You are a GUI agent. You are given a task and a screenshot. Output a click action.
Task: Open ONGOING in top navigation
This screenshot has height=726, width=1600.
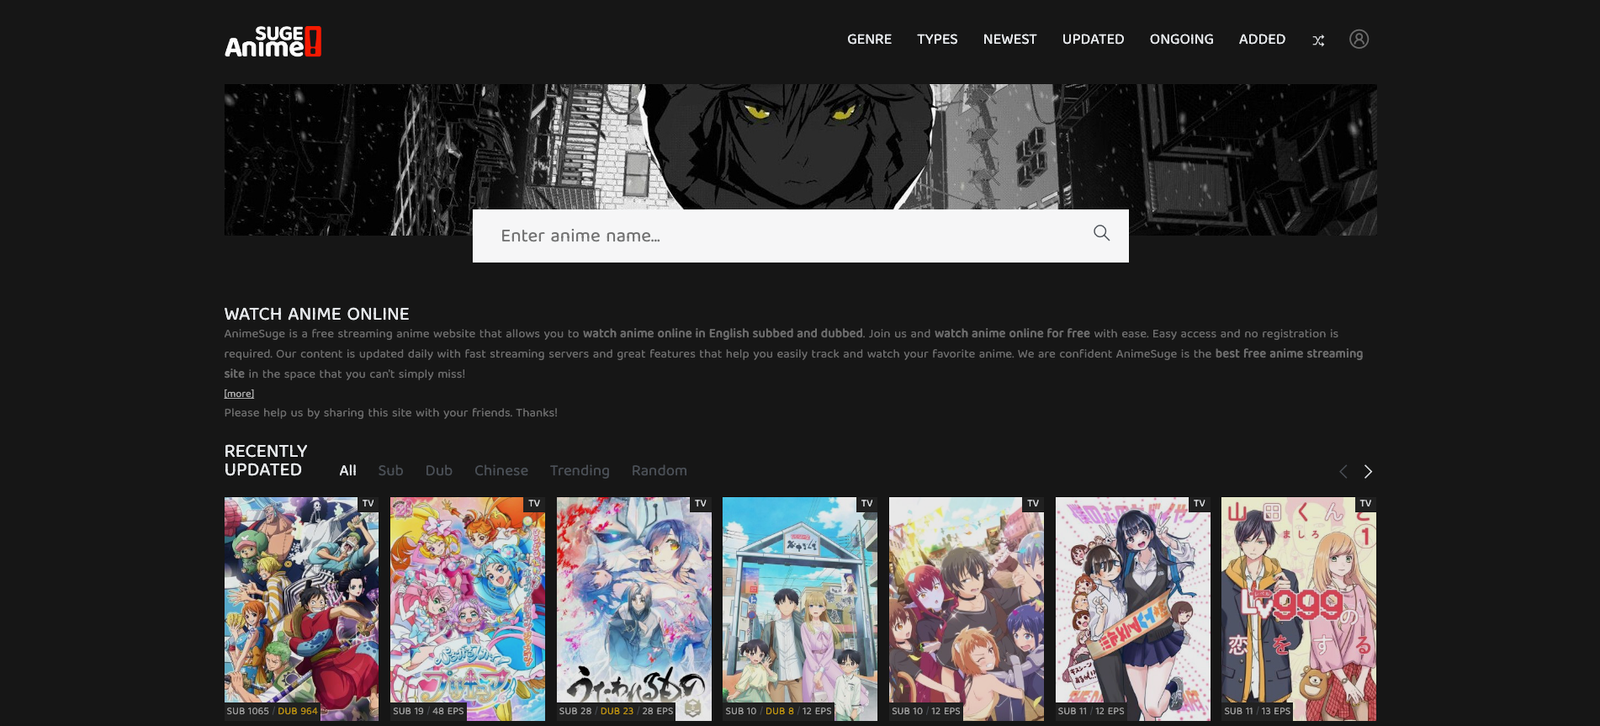pyautogui.click(x=1181, y=39)
